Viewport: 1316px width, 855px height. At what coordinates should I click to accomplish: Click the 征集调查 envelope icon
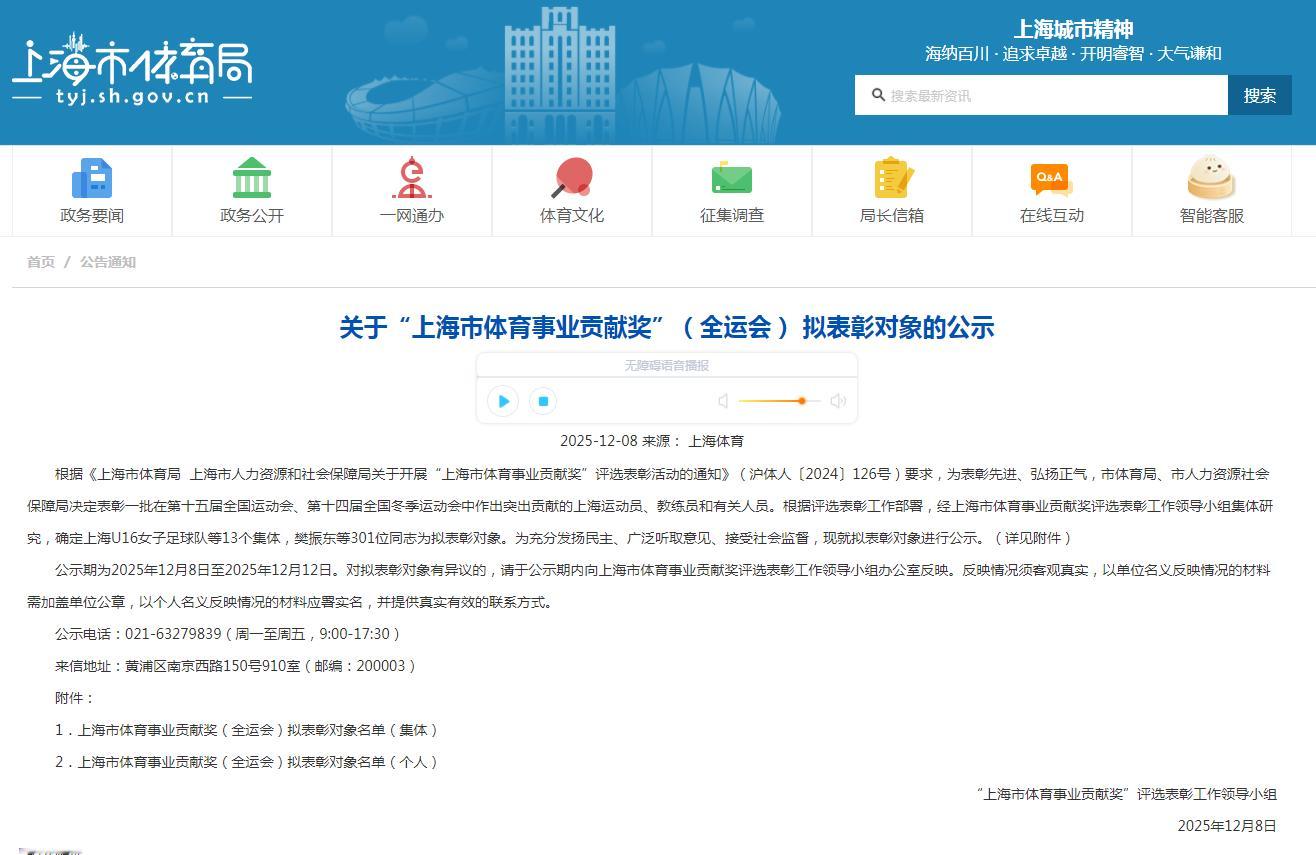coord(732,178)
